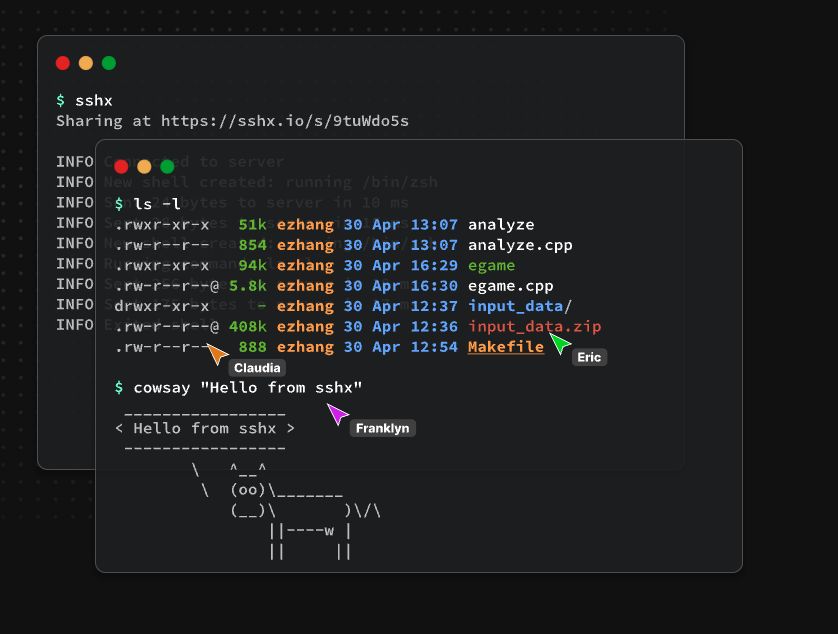Click the first INFO log label in back window
The image size is (838, 634).
pyautogui.click(x=75, y=161)
